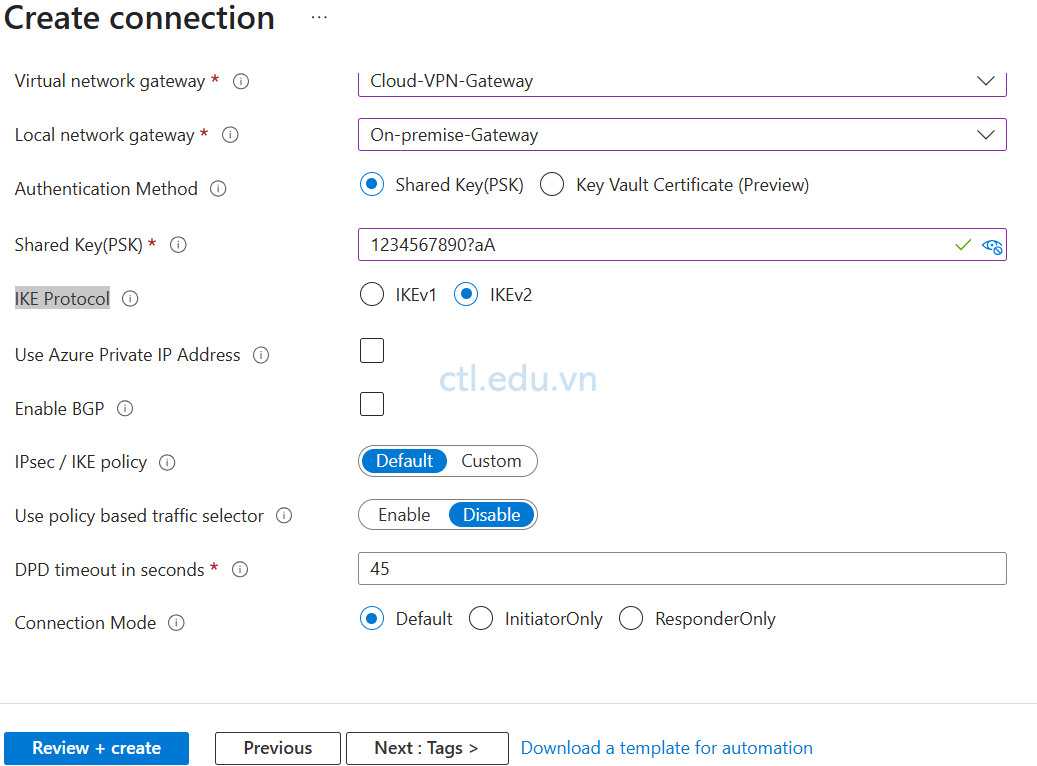
Task: Select Shared Key(PSK) authentication radio button
Action: click(x=372, y=185)
